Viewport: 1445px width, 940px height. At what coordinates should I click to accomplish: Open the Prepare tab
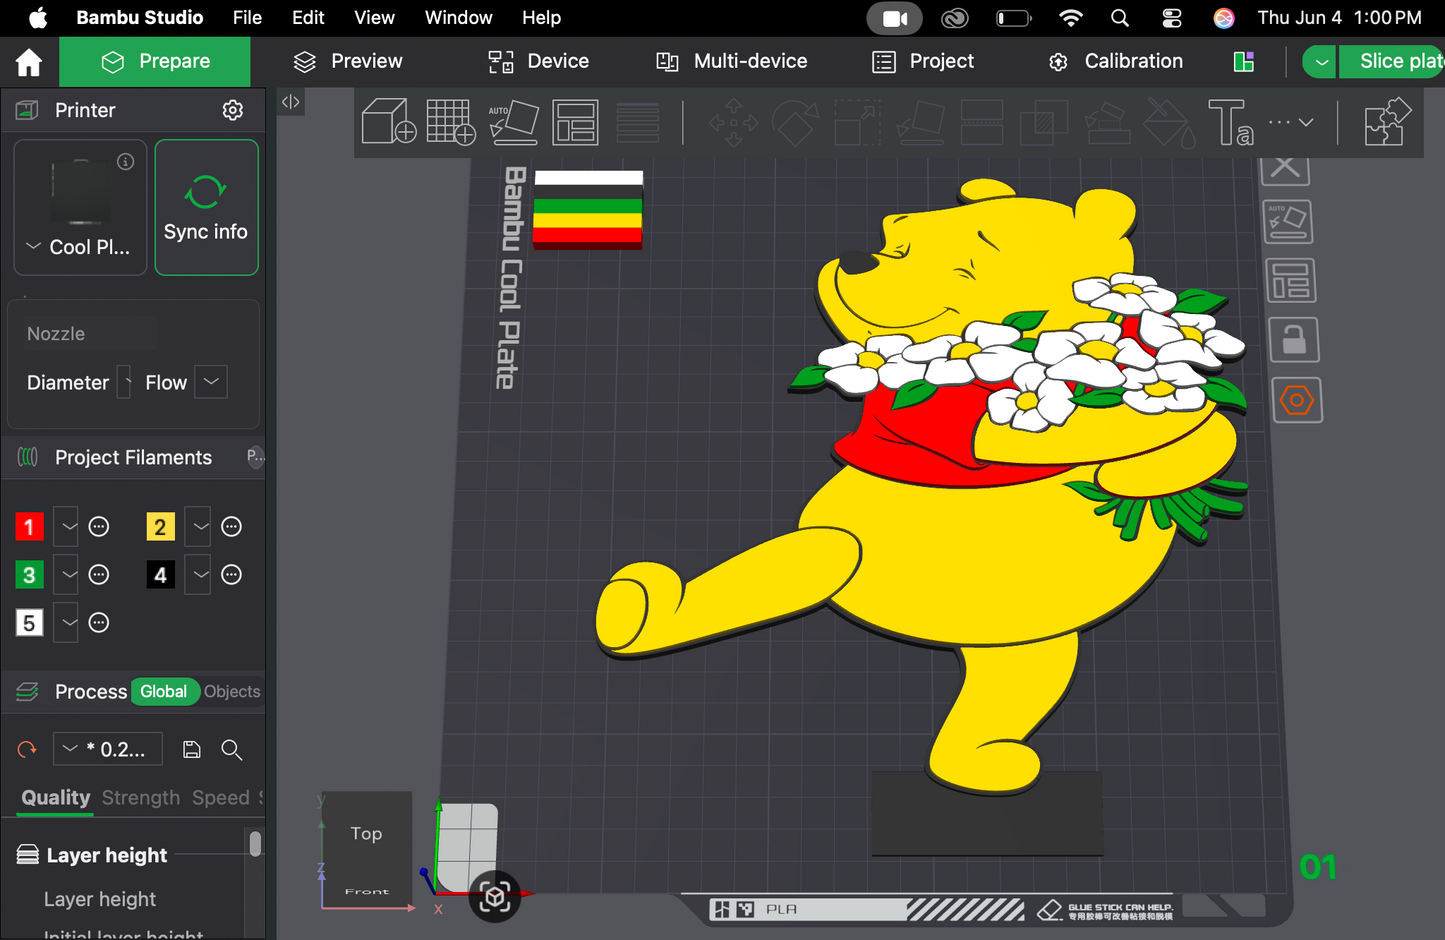pos(155,62)
